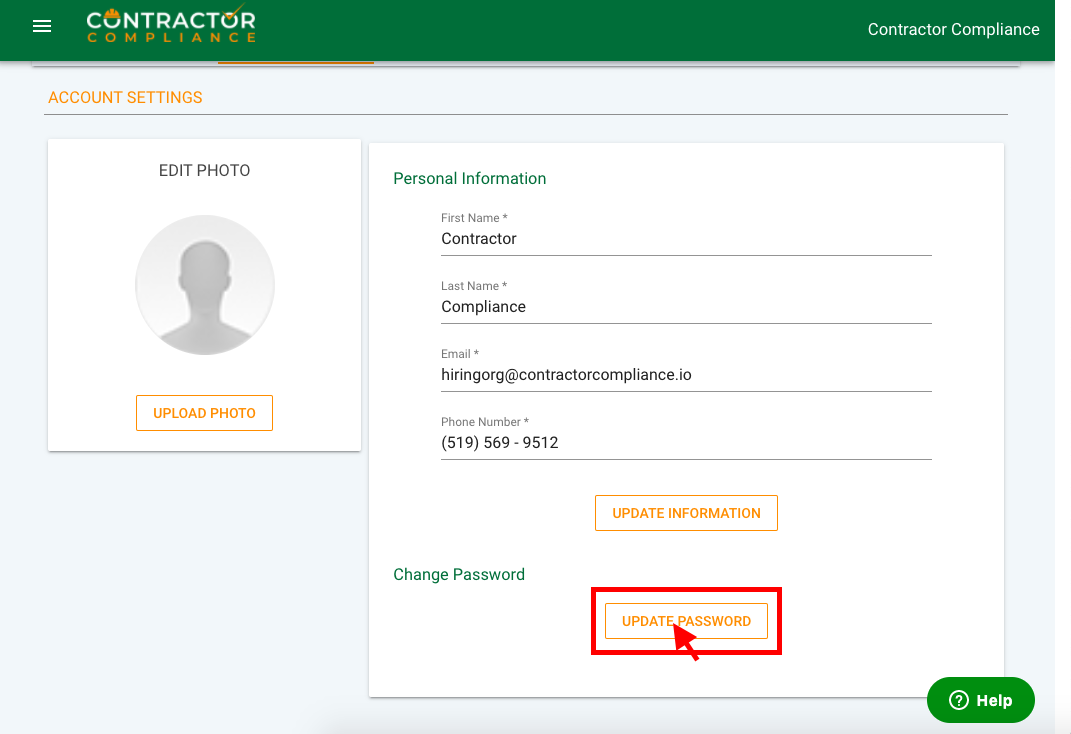Click the Phone Number field label
Image resolution: width=1071 pixels, height=734 pixels.
(x=485, y=422)
